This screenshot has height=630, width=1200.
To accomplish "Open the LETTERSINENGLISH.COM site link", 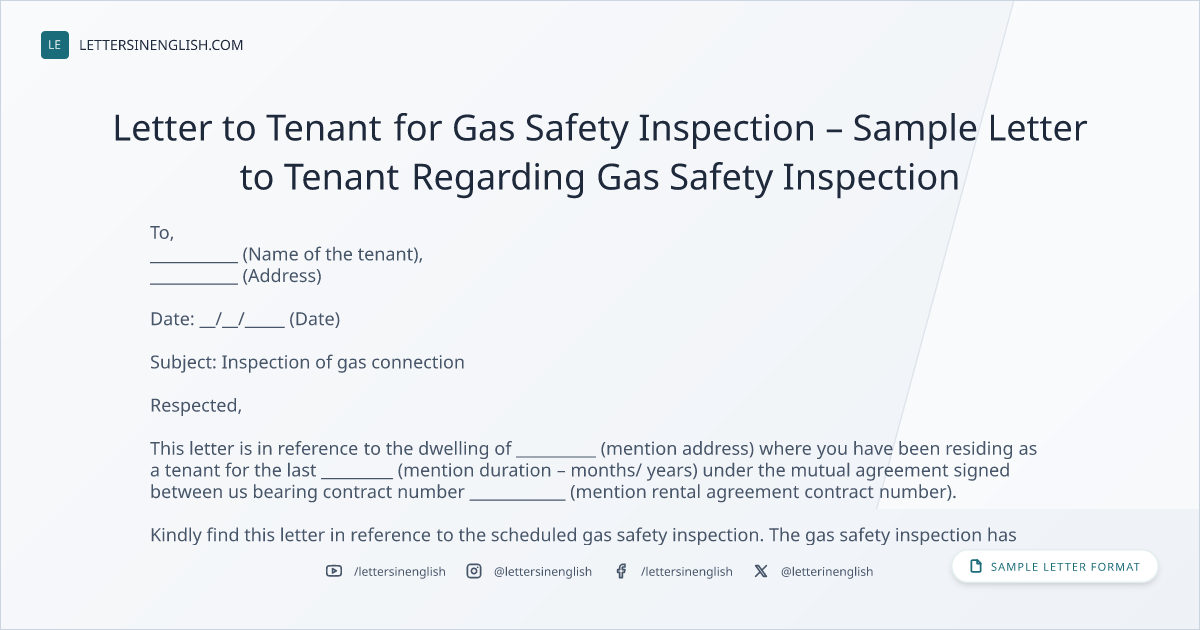I will click(161, 45).
